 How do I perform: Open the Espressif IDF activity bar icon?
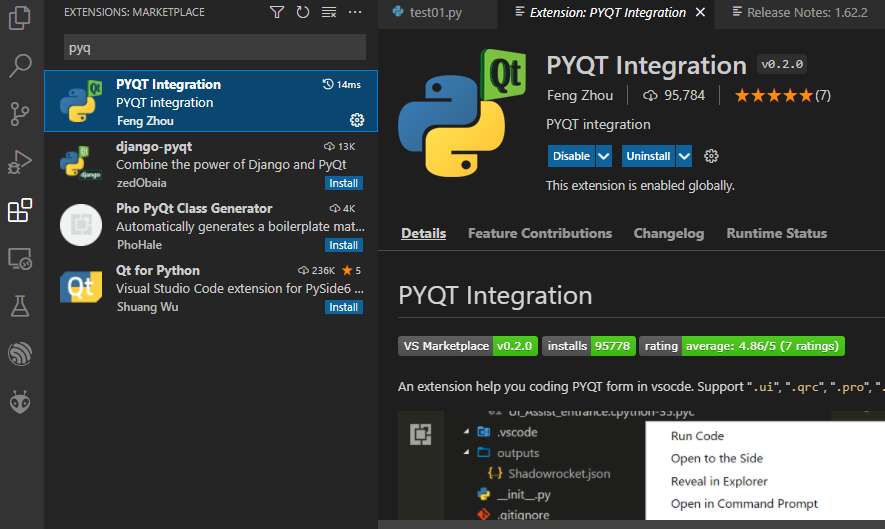(x=20, y=354)
